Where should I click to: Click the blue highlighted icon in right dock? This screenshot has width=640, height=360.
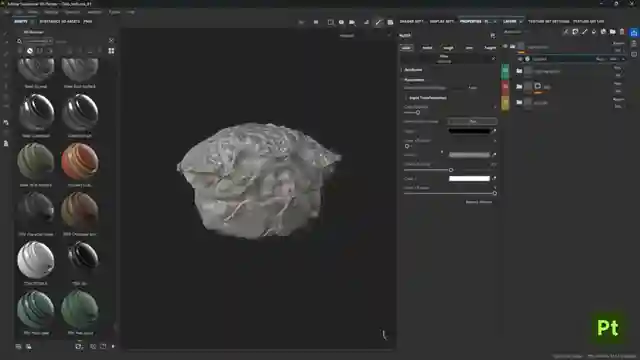tap(634, 33)
